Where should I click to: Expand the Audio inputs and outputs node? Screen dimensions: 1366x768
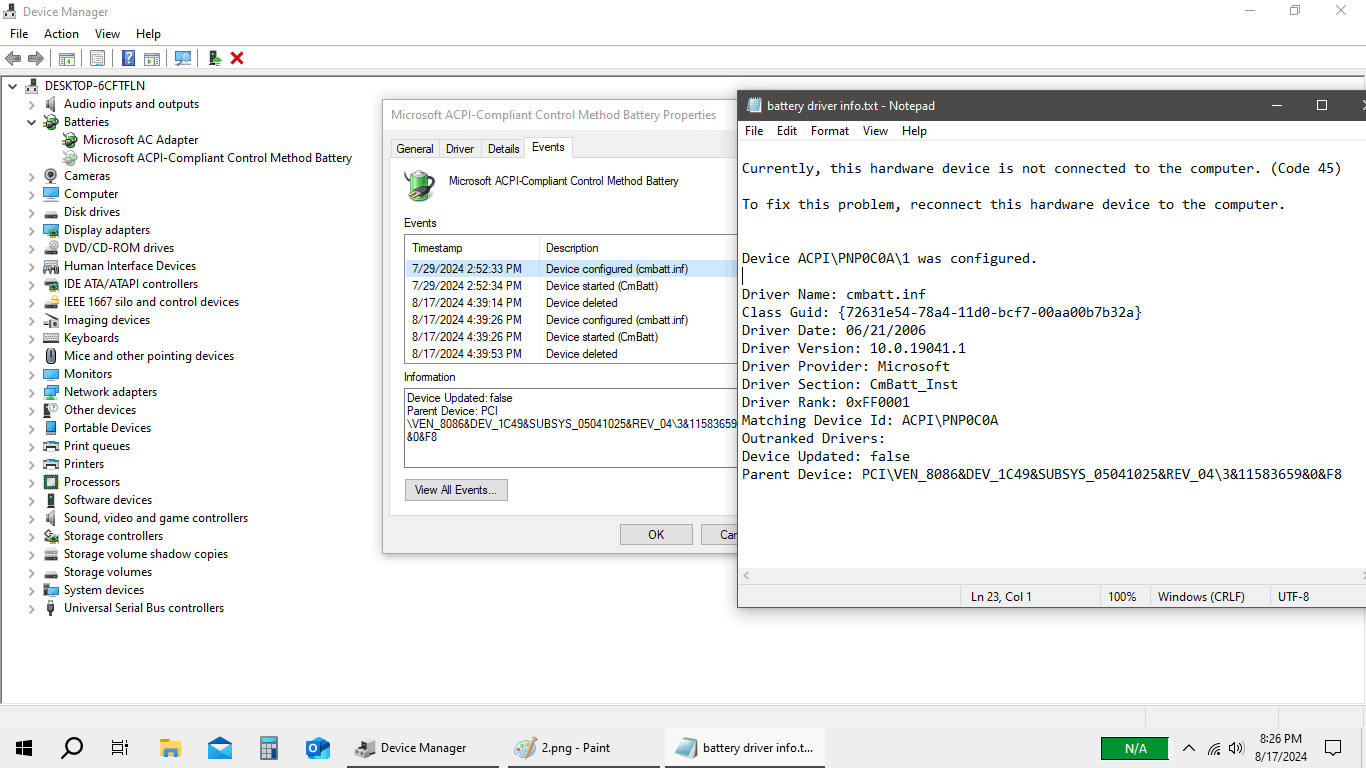coord(31,104)
